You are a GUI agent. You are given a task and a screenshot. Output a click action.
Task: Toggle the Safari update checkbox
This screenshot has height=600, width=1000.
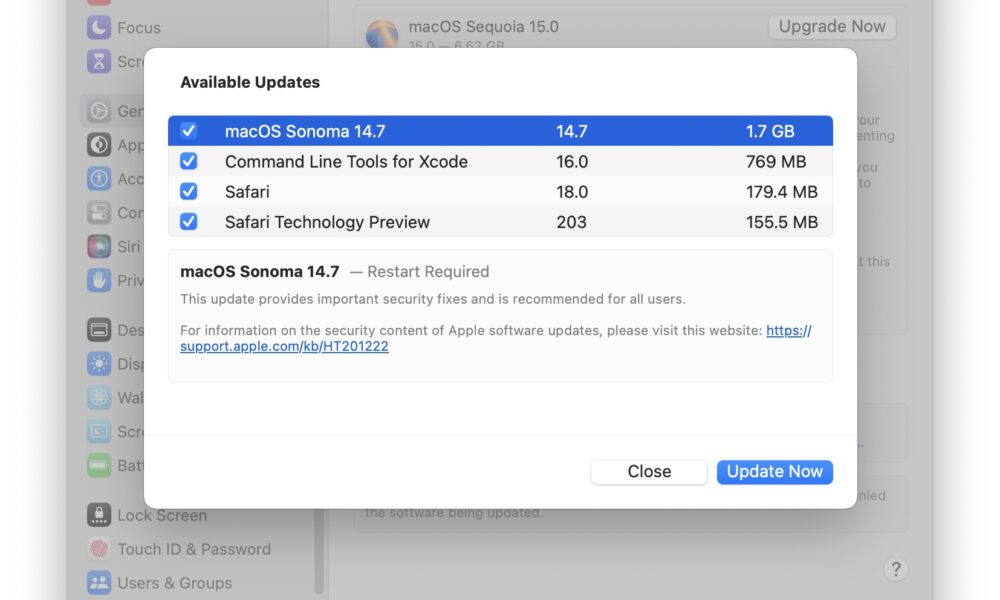click(188, 191)
